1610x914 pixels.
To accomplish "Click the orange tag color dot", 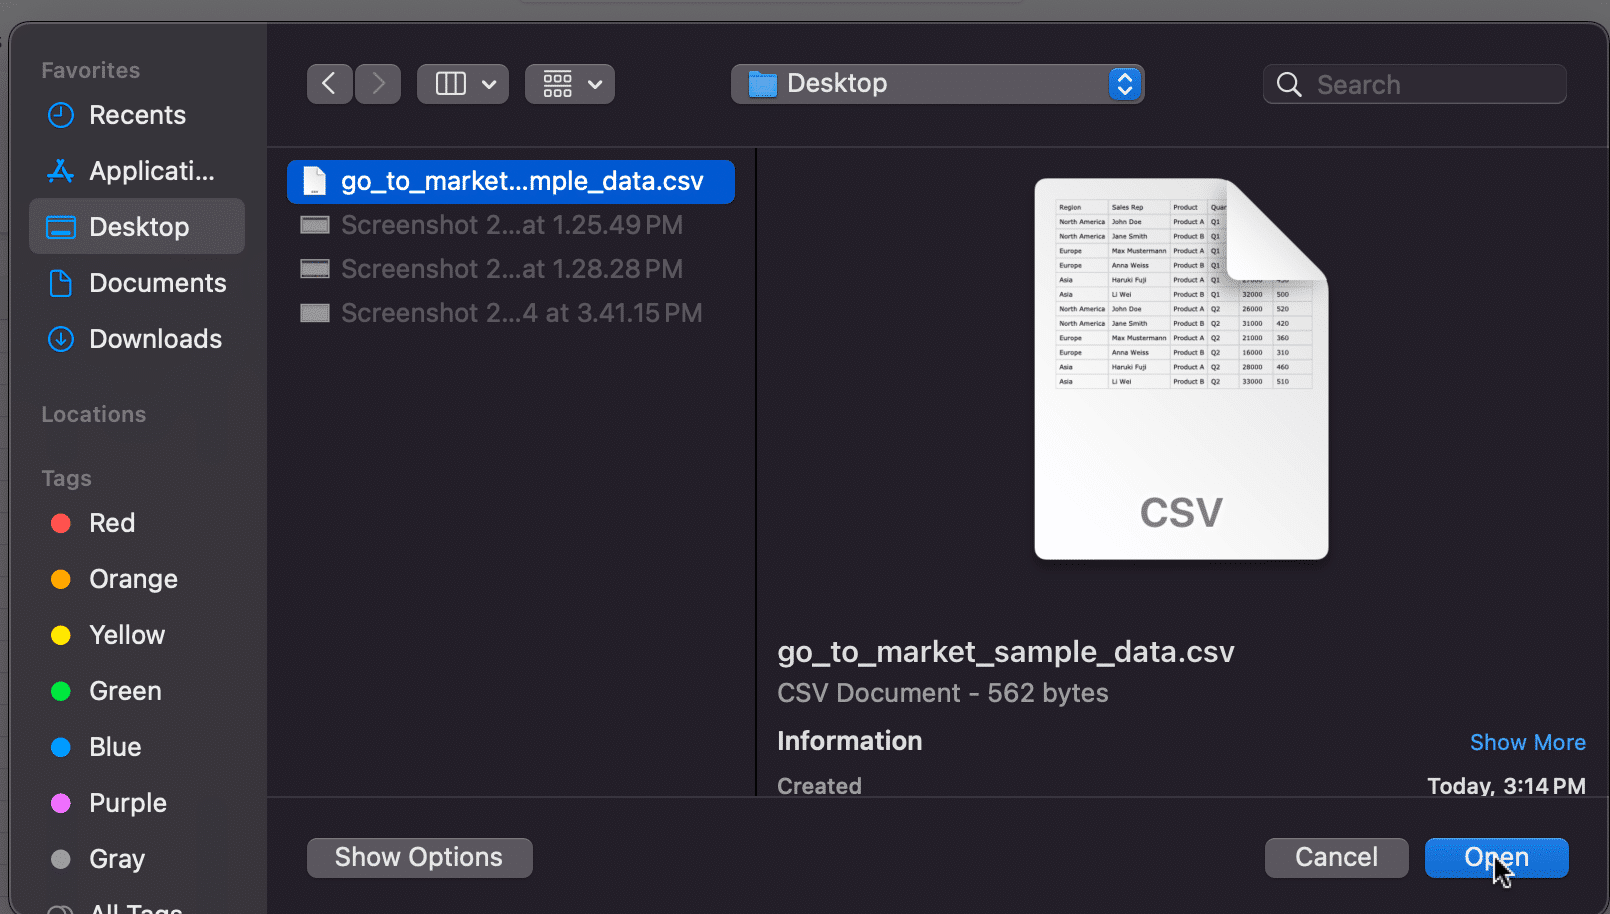I will [61, 579].
